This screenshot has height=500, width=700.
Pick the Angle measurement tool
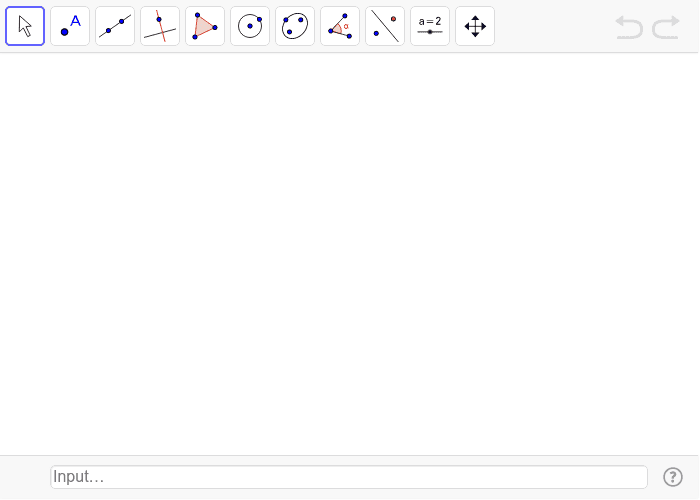(x=340, y=26)
